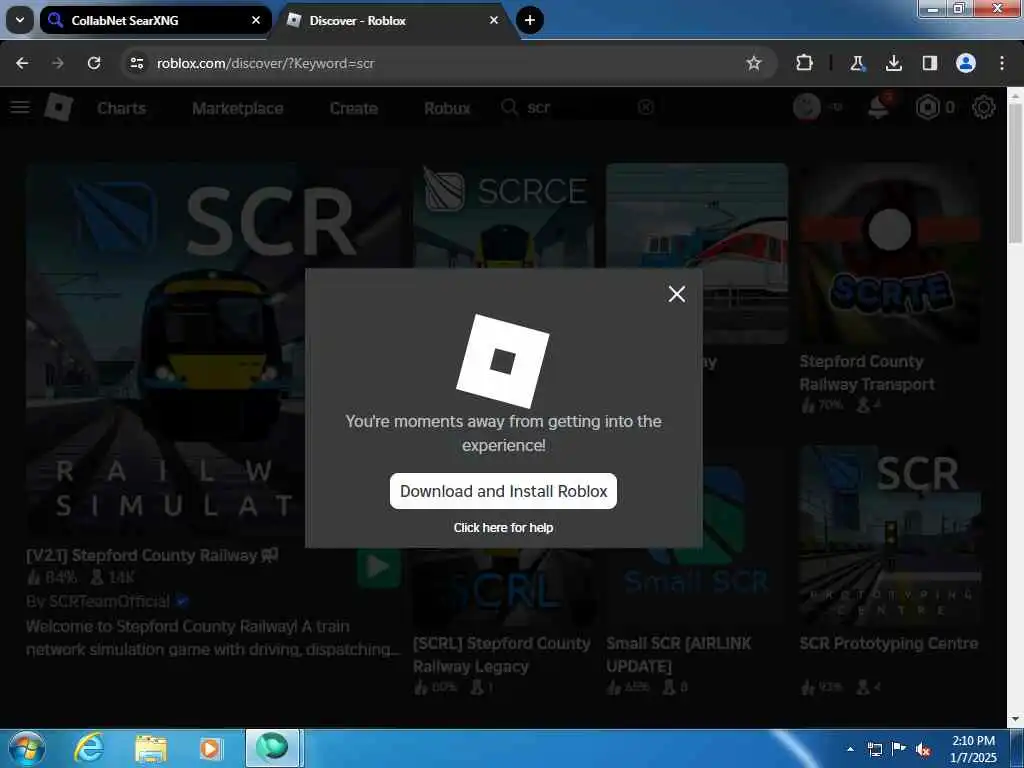1024x768 pixels.
Task: Go forward in browser history
Action: click(58, 63)
